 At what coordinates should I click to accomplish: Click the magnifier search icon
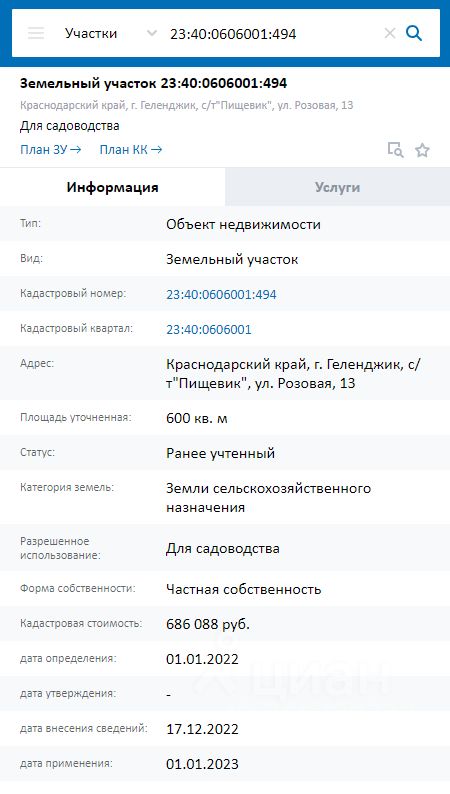(x=414, y=33)
